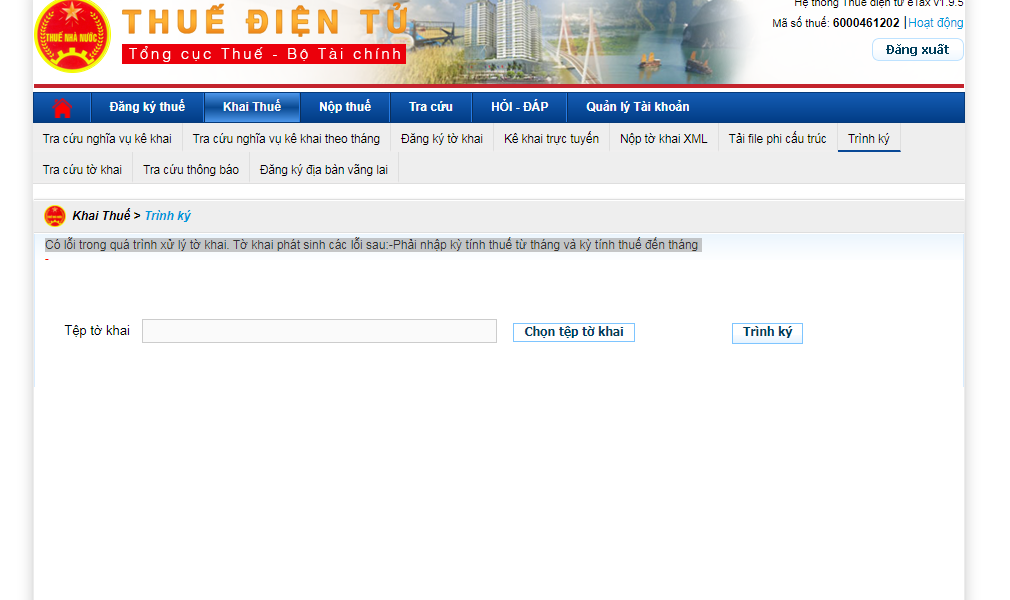Screen dimensions: 1010x600
Task: Go to the red home icon
Action: click(62, 108)
